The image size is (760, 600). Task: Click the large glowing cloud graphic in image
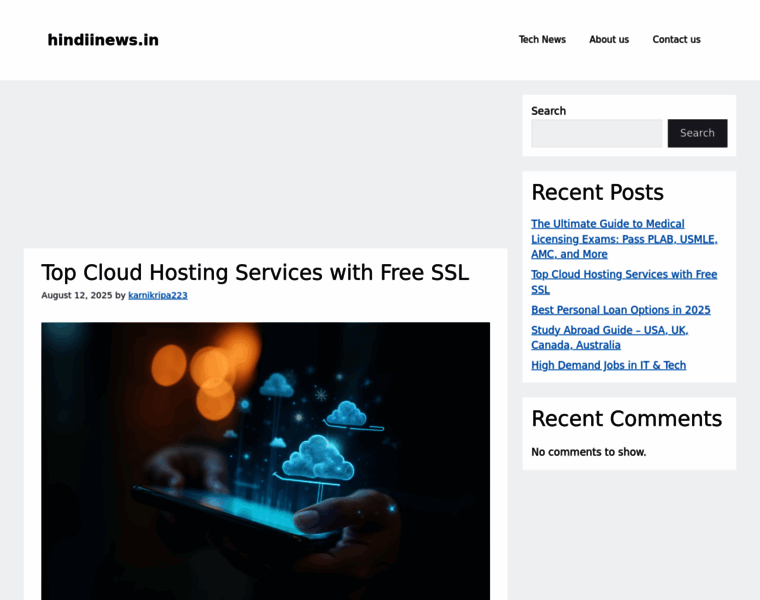(x=315, y=459)
